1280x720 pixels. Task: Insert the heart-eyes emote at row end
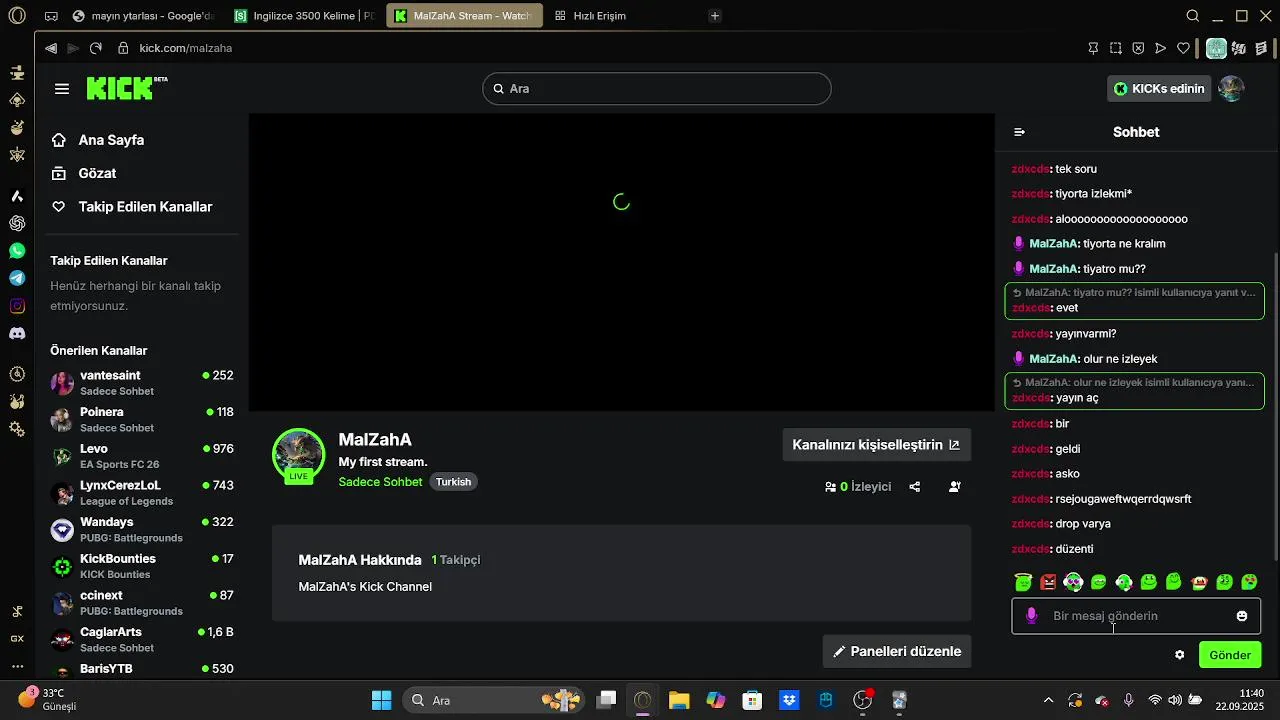[x=1249, y=582]
